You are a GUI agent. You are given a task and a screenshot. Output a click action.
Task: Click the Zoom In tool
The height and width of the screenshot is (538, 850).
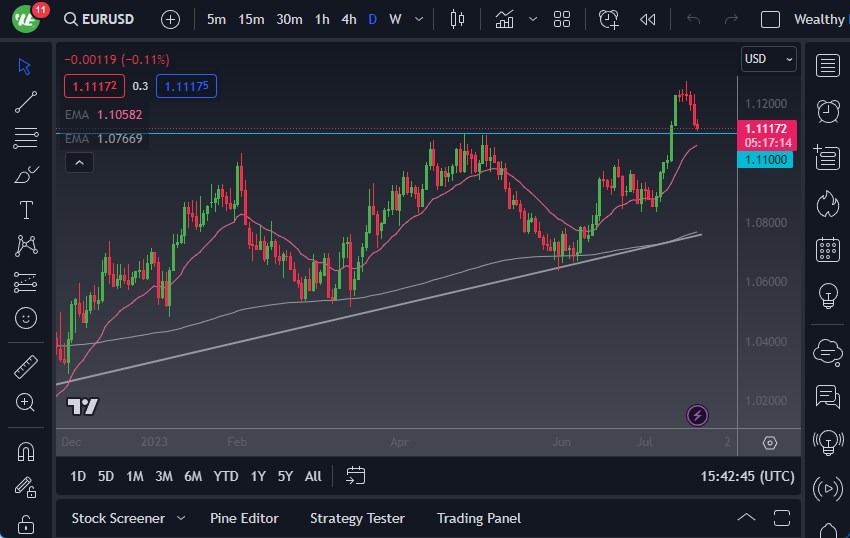pos(26,402)
